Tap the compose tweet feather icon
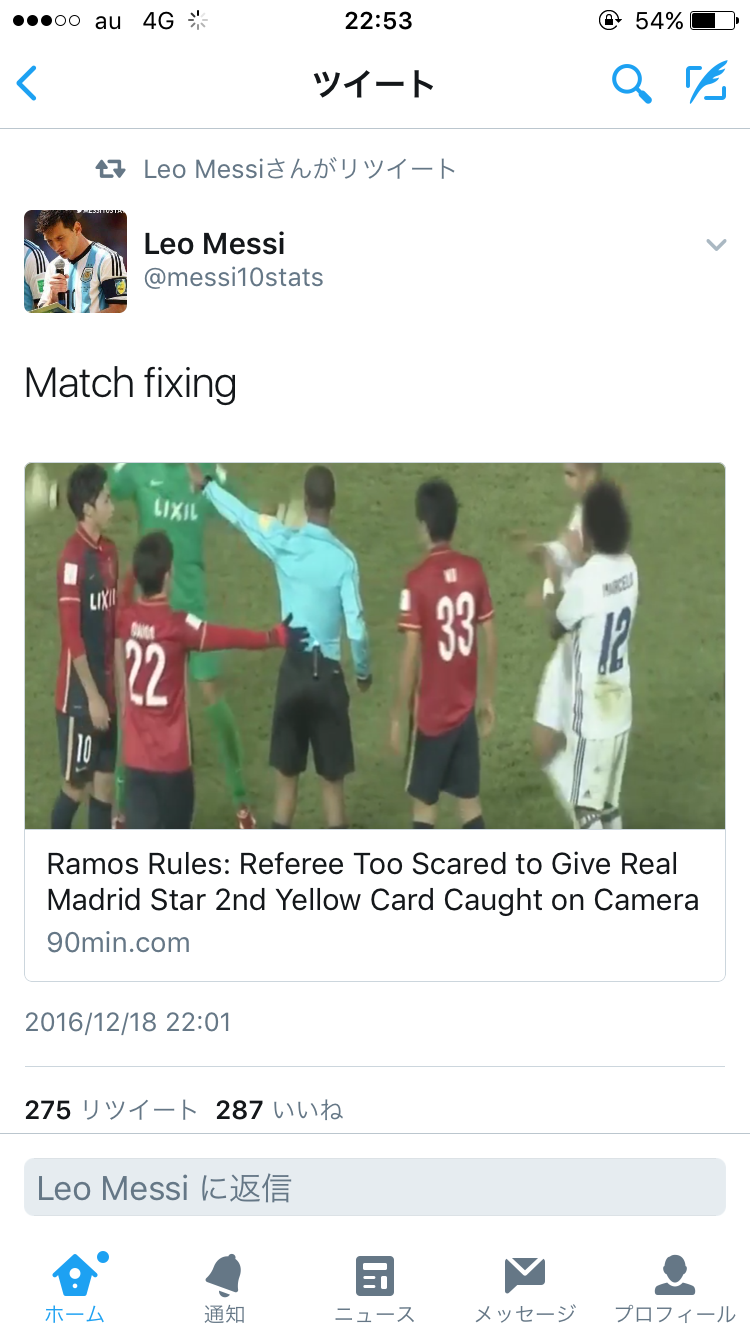 tap(706, 84)
